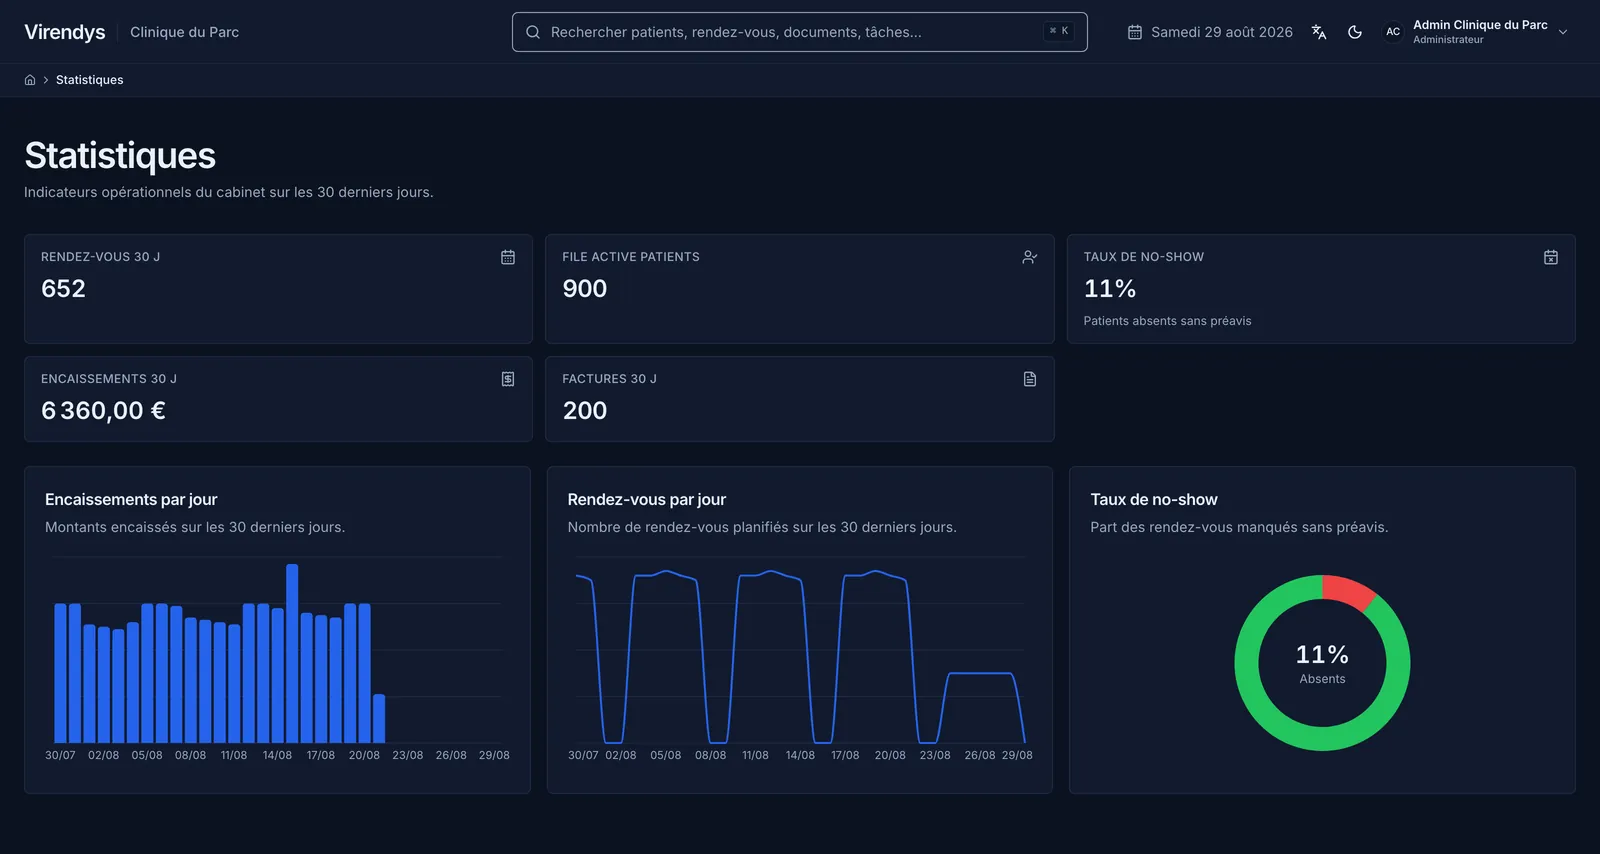This screenshot has height=854, width=1600.
Task: Click the File active patients user icon
Action: click(1030, 257)
